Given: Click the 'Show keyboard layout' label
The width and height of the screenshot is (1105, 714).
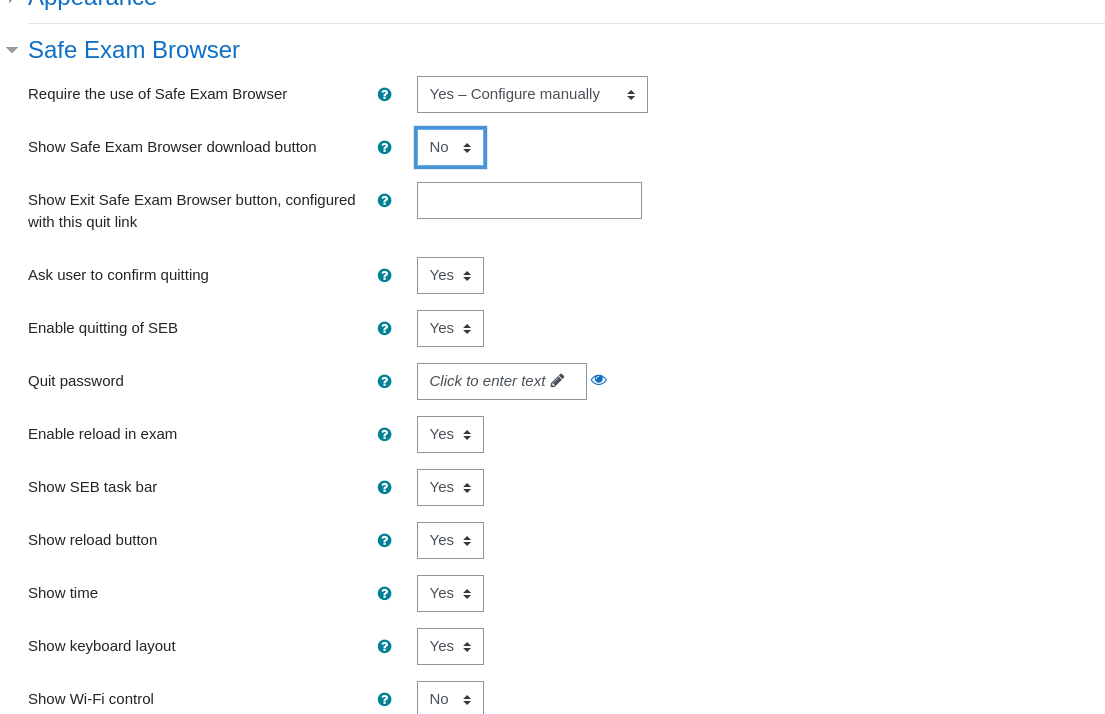Looking at the screenshot, I should coord(101,646).
